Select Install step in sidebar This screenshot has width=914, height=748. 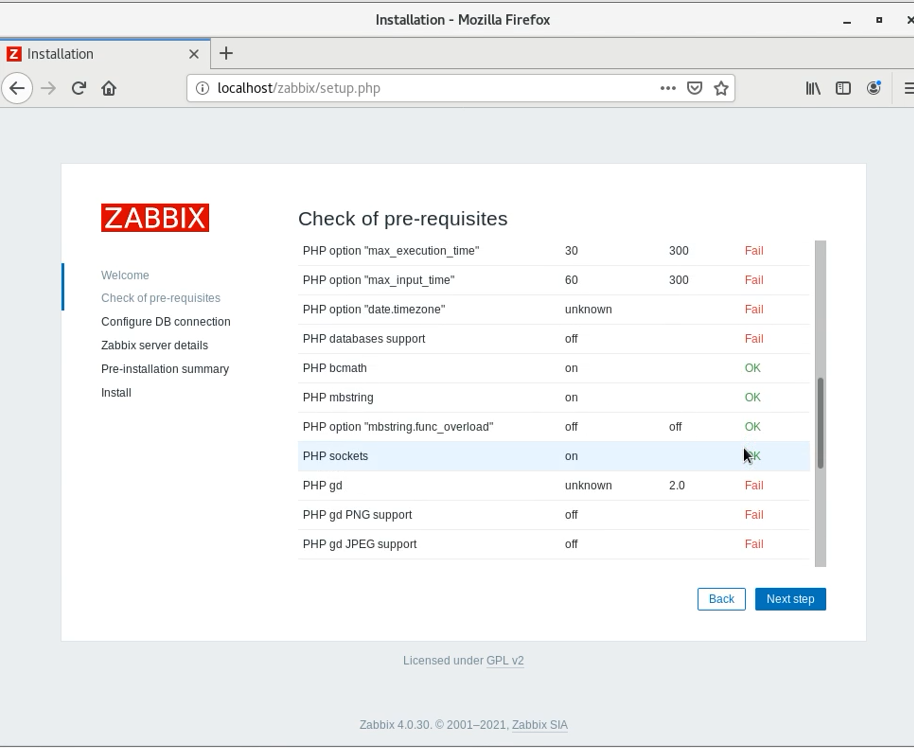coord(116,392)
